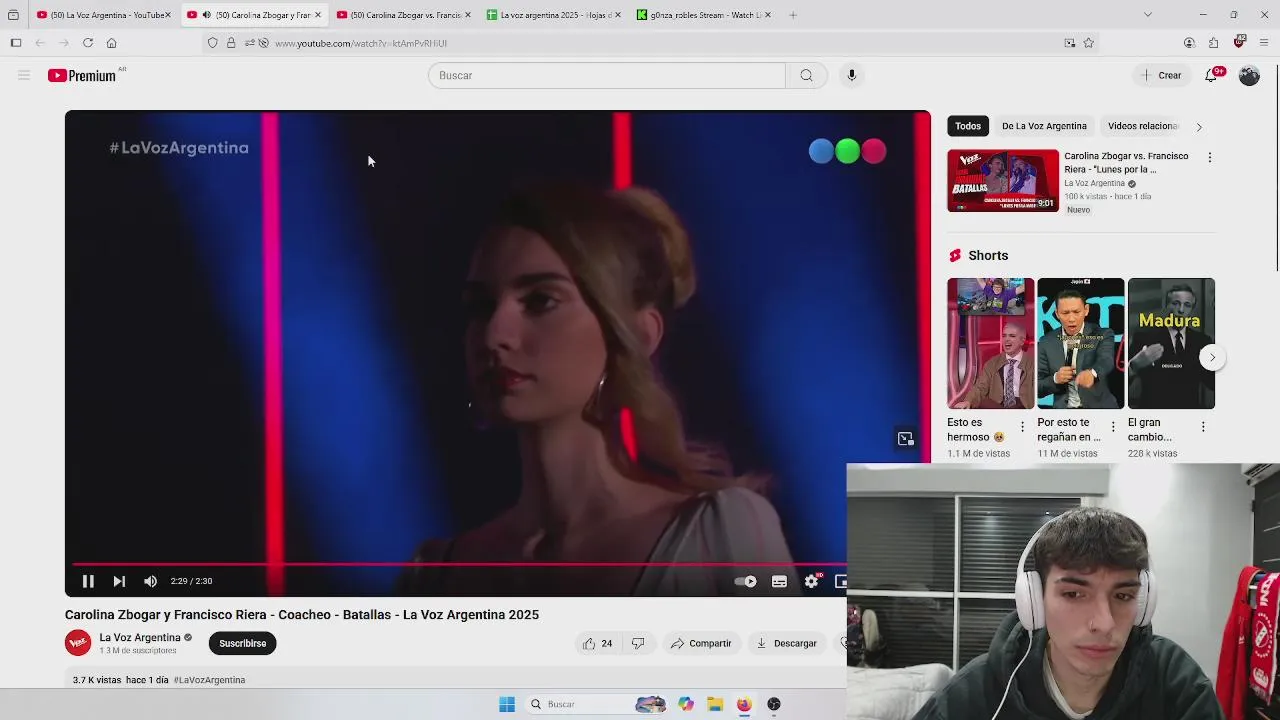
Task: Open Windows Start menu
Action: click(x=507, y=704)
